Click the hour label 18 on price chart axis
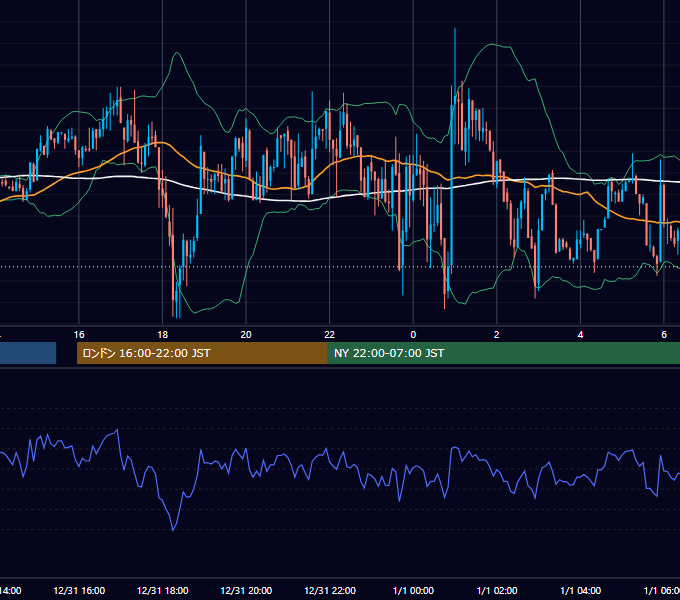680x600 pixels. tap(163, 335)
